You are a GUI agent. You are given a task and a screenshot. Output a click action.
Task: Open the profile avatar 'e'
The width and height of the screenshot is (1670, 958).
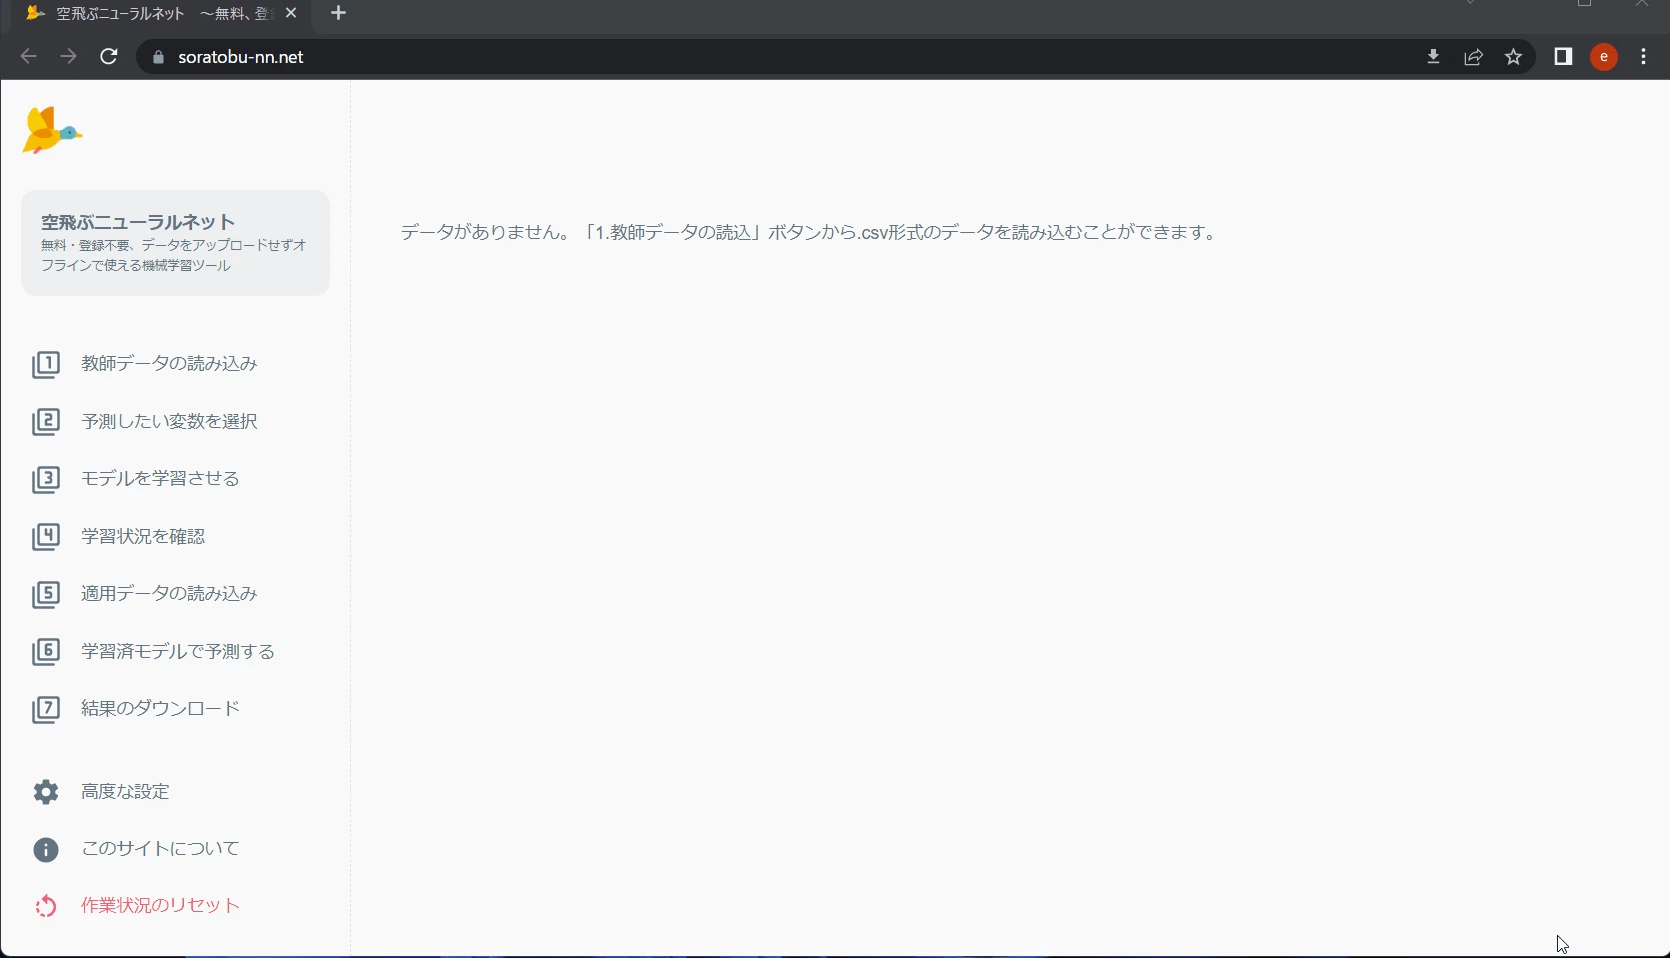(1604, 57)
